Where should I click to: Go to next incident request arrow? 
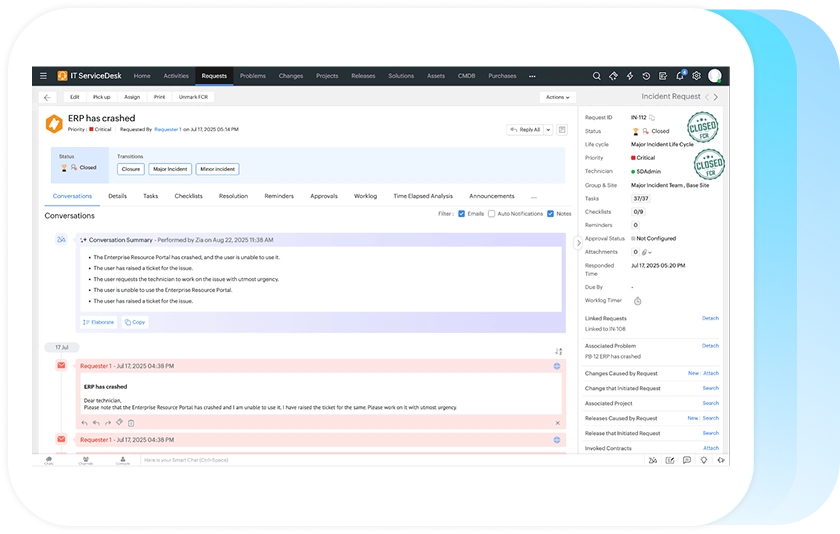[x=716, y=97]
